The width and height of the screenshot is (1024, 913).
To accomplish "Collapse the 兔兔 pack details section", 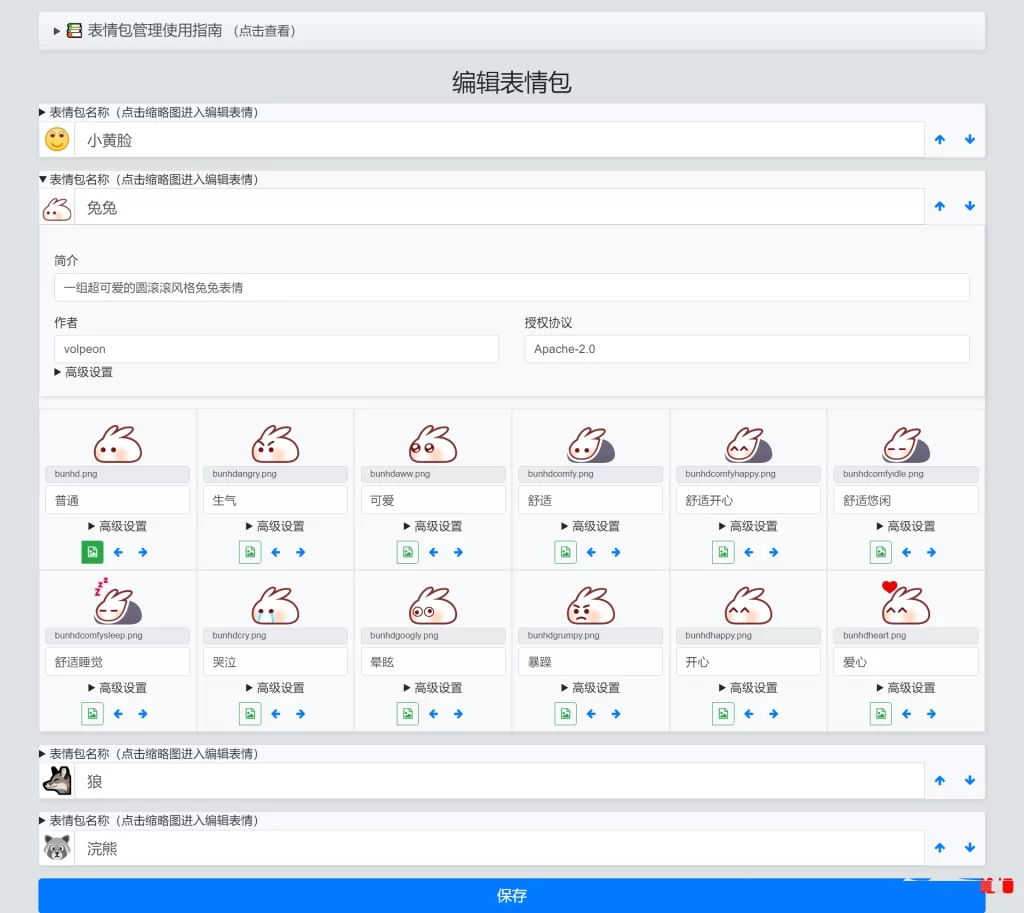I will 42,180.
